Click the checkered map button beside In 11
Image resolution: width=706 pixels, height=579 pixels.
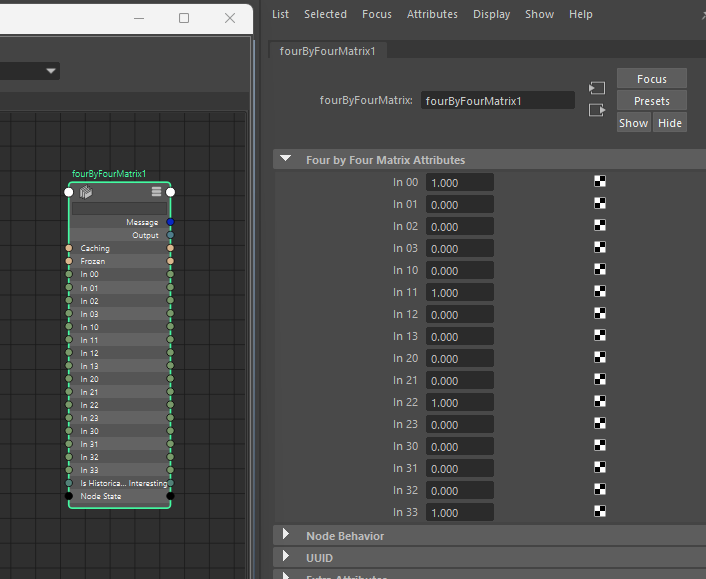pyautogui.click(x=600, y=292)
